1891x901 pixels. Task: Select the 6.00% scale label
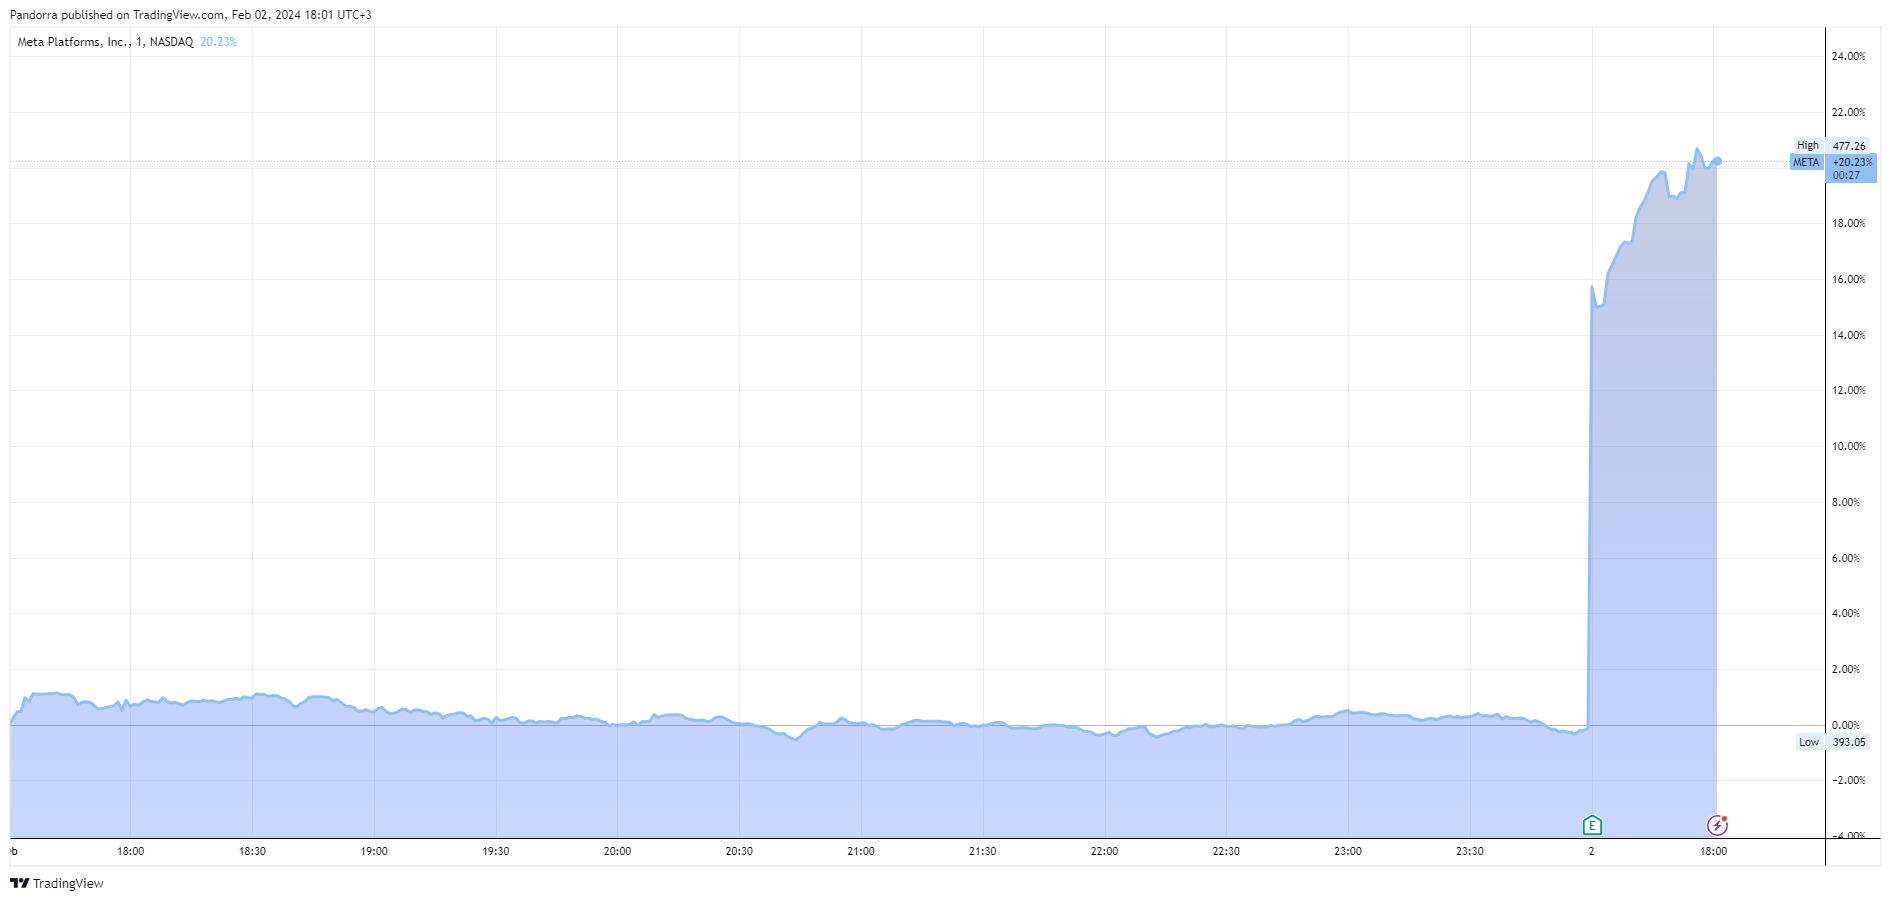(x=1846, y=558)
